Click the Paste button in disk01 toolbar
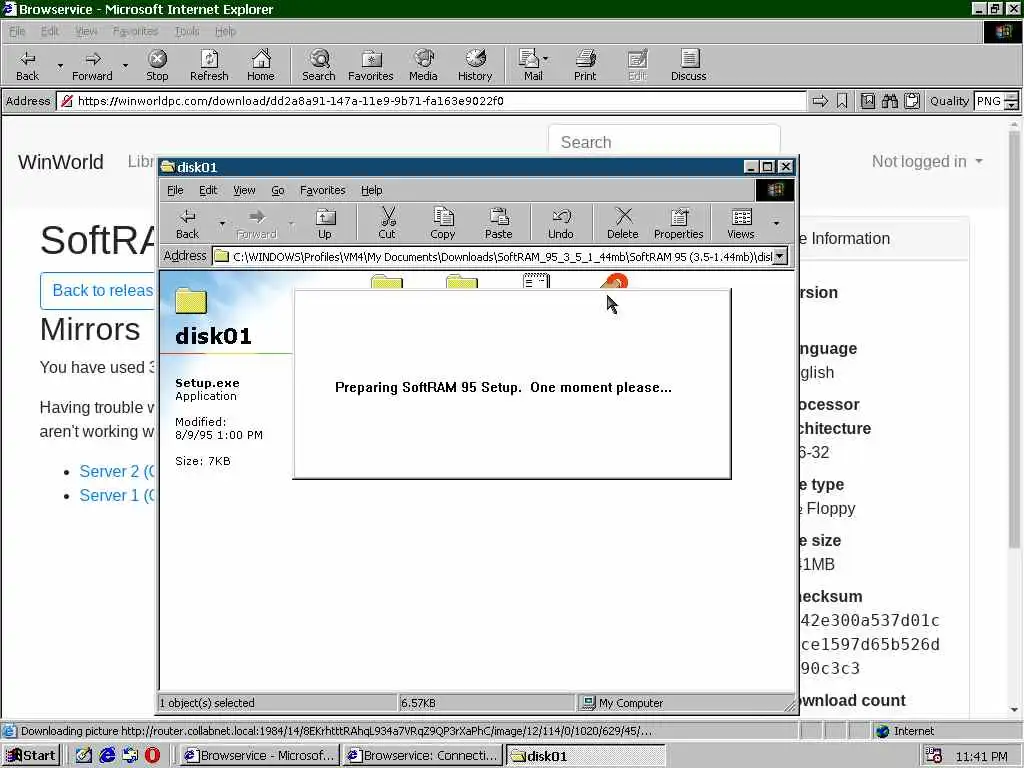1024x768 pixels. pos(498,224)
